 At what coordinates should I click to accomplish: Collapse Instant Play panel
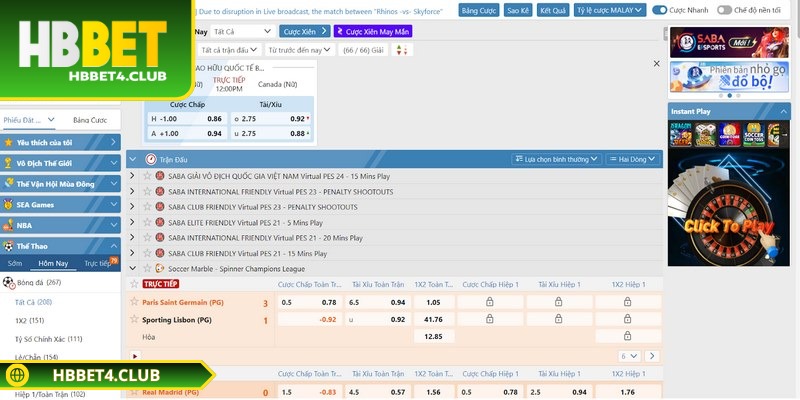tap(783, 111)
